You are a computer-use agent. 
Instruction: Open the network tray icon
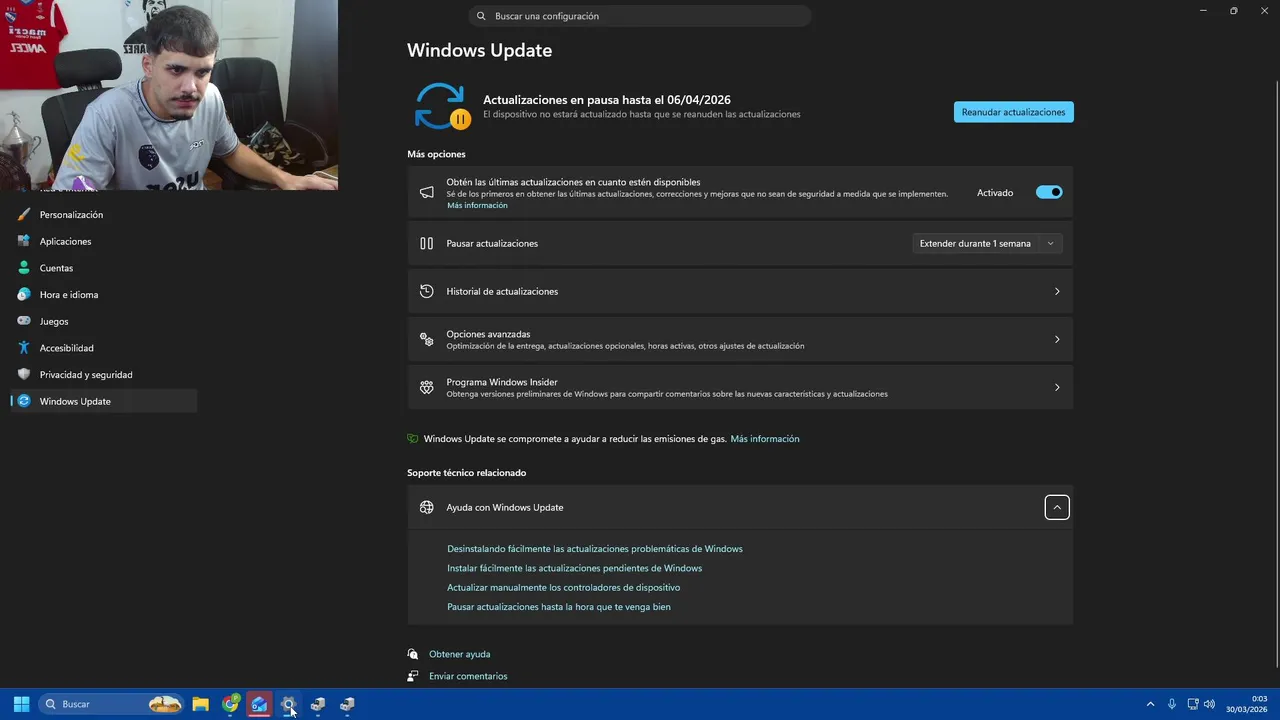(x=1192, y=704)
